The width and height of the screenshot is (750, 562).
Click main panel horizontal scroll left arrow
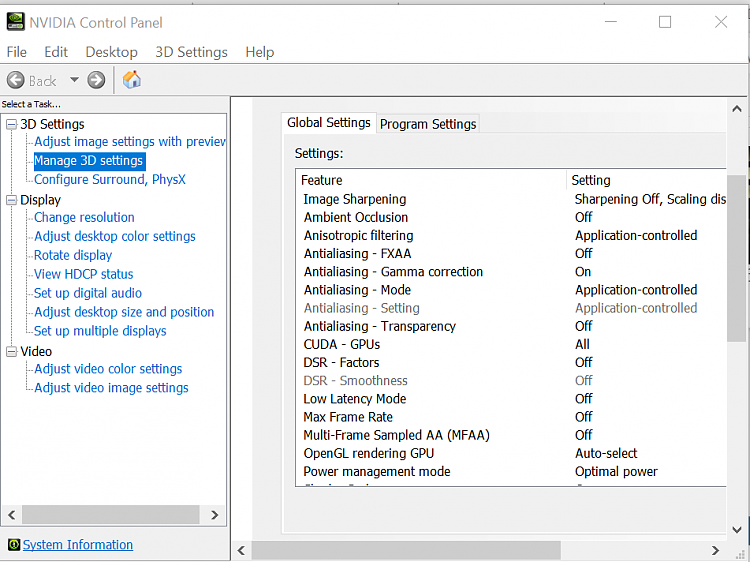242,551
